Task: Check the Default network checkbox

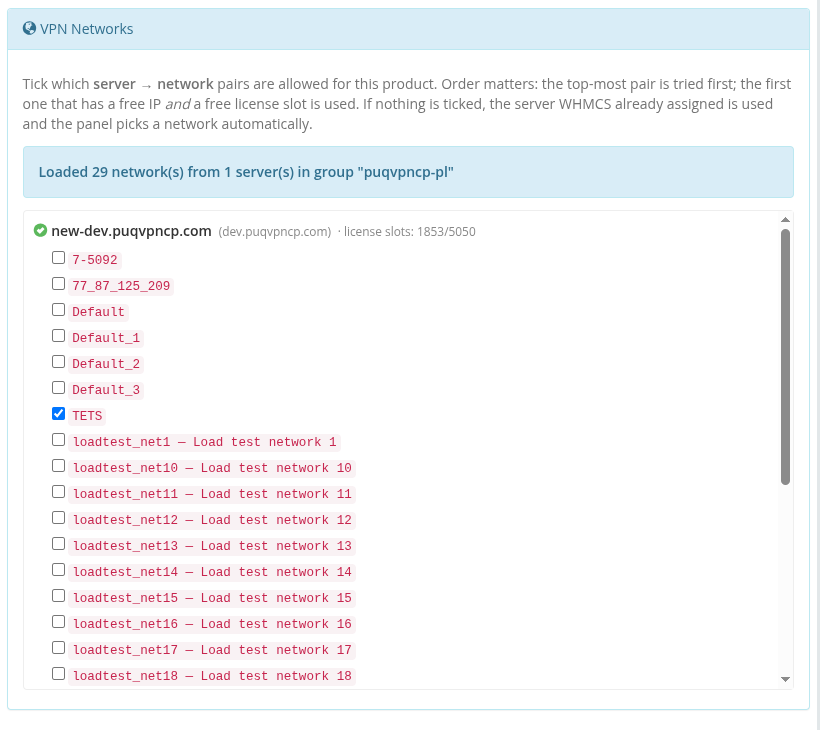Action: pyautogui.click(x=59, y=310)
